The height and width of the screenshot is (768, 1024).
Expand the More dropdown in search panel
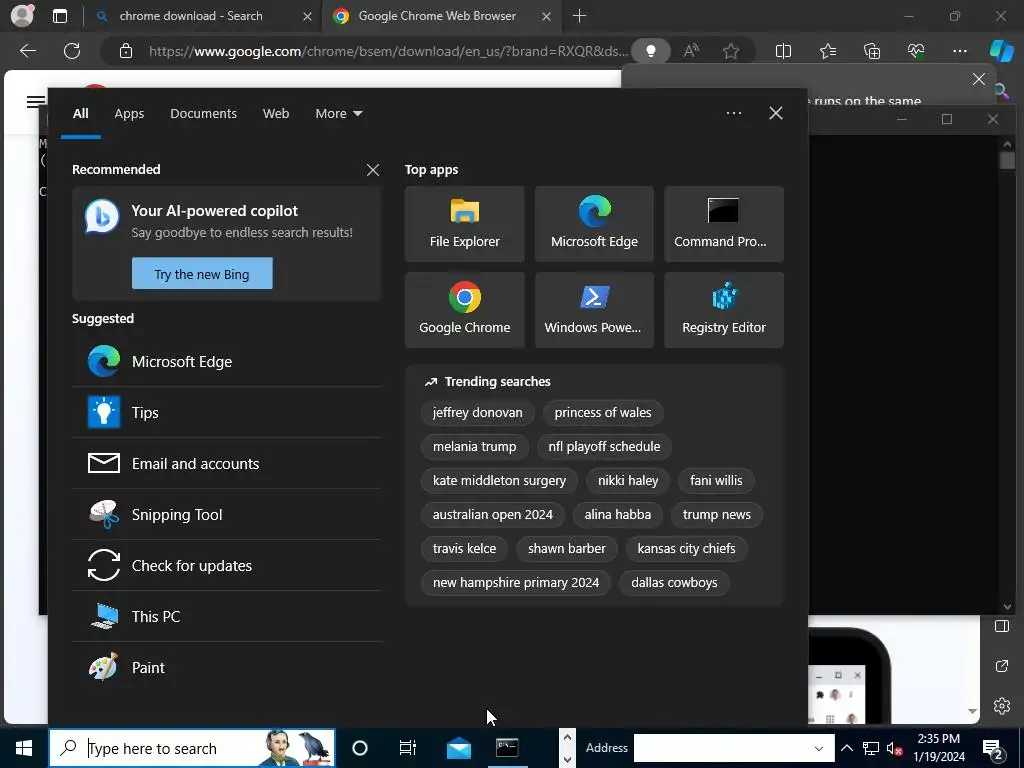click(338, 114)
